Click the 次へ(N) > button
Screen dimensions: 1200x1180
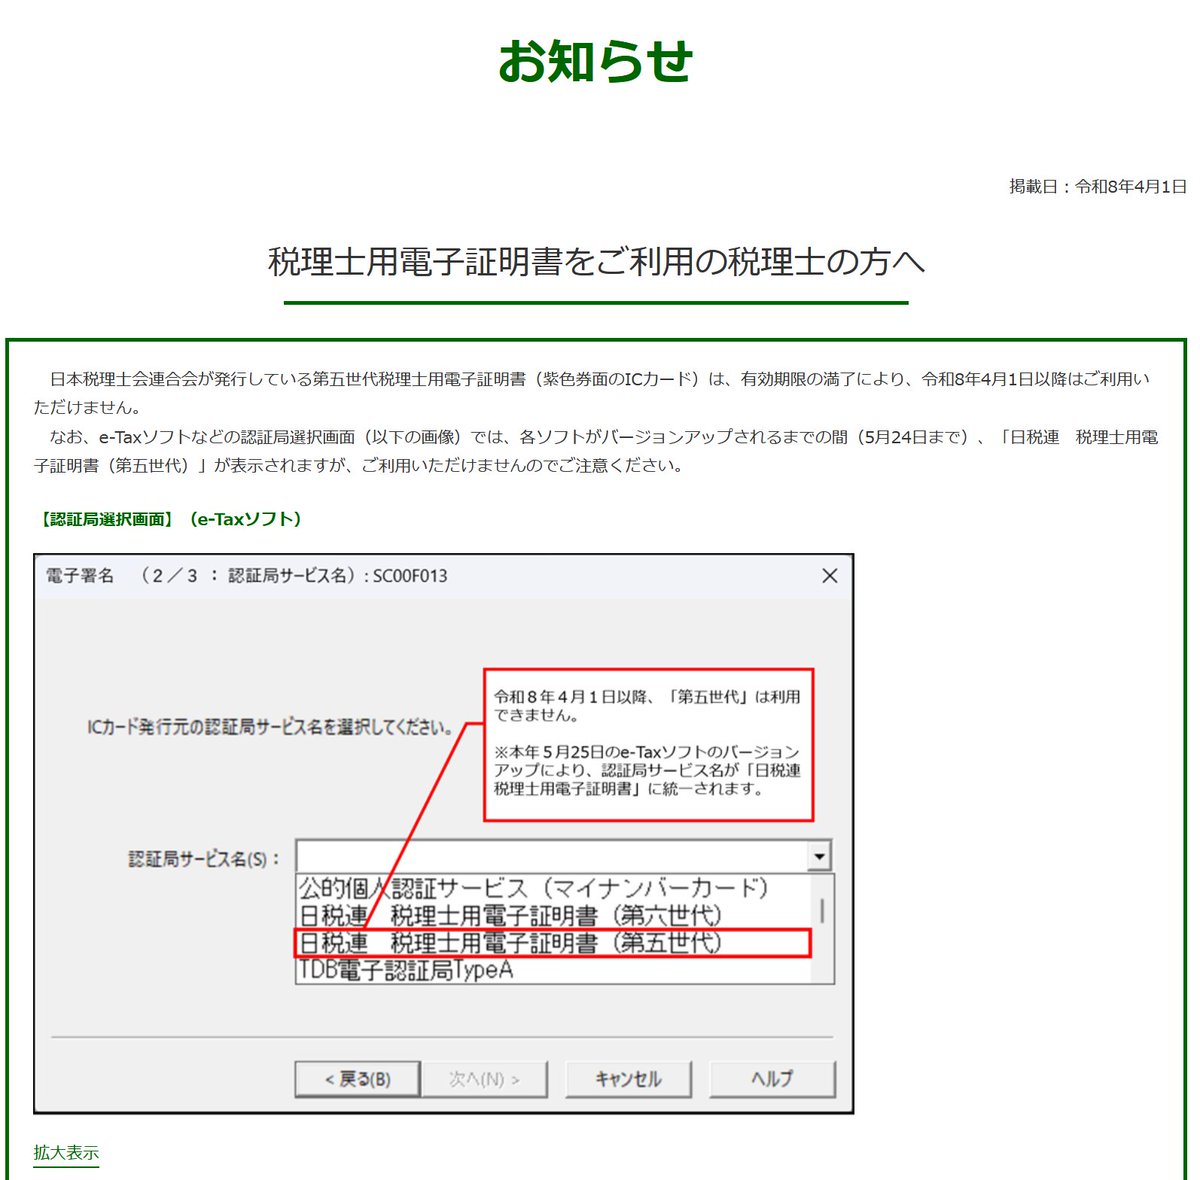point(484,1079)
